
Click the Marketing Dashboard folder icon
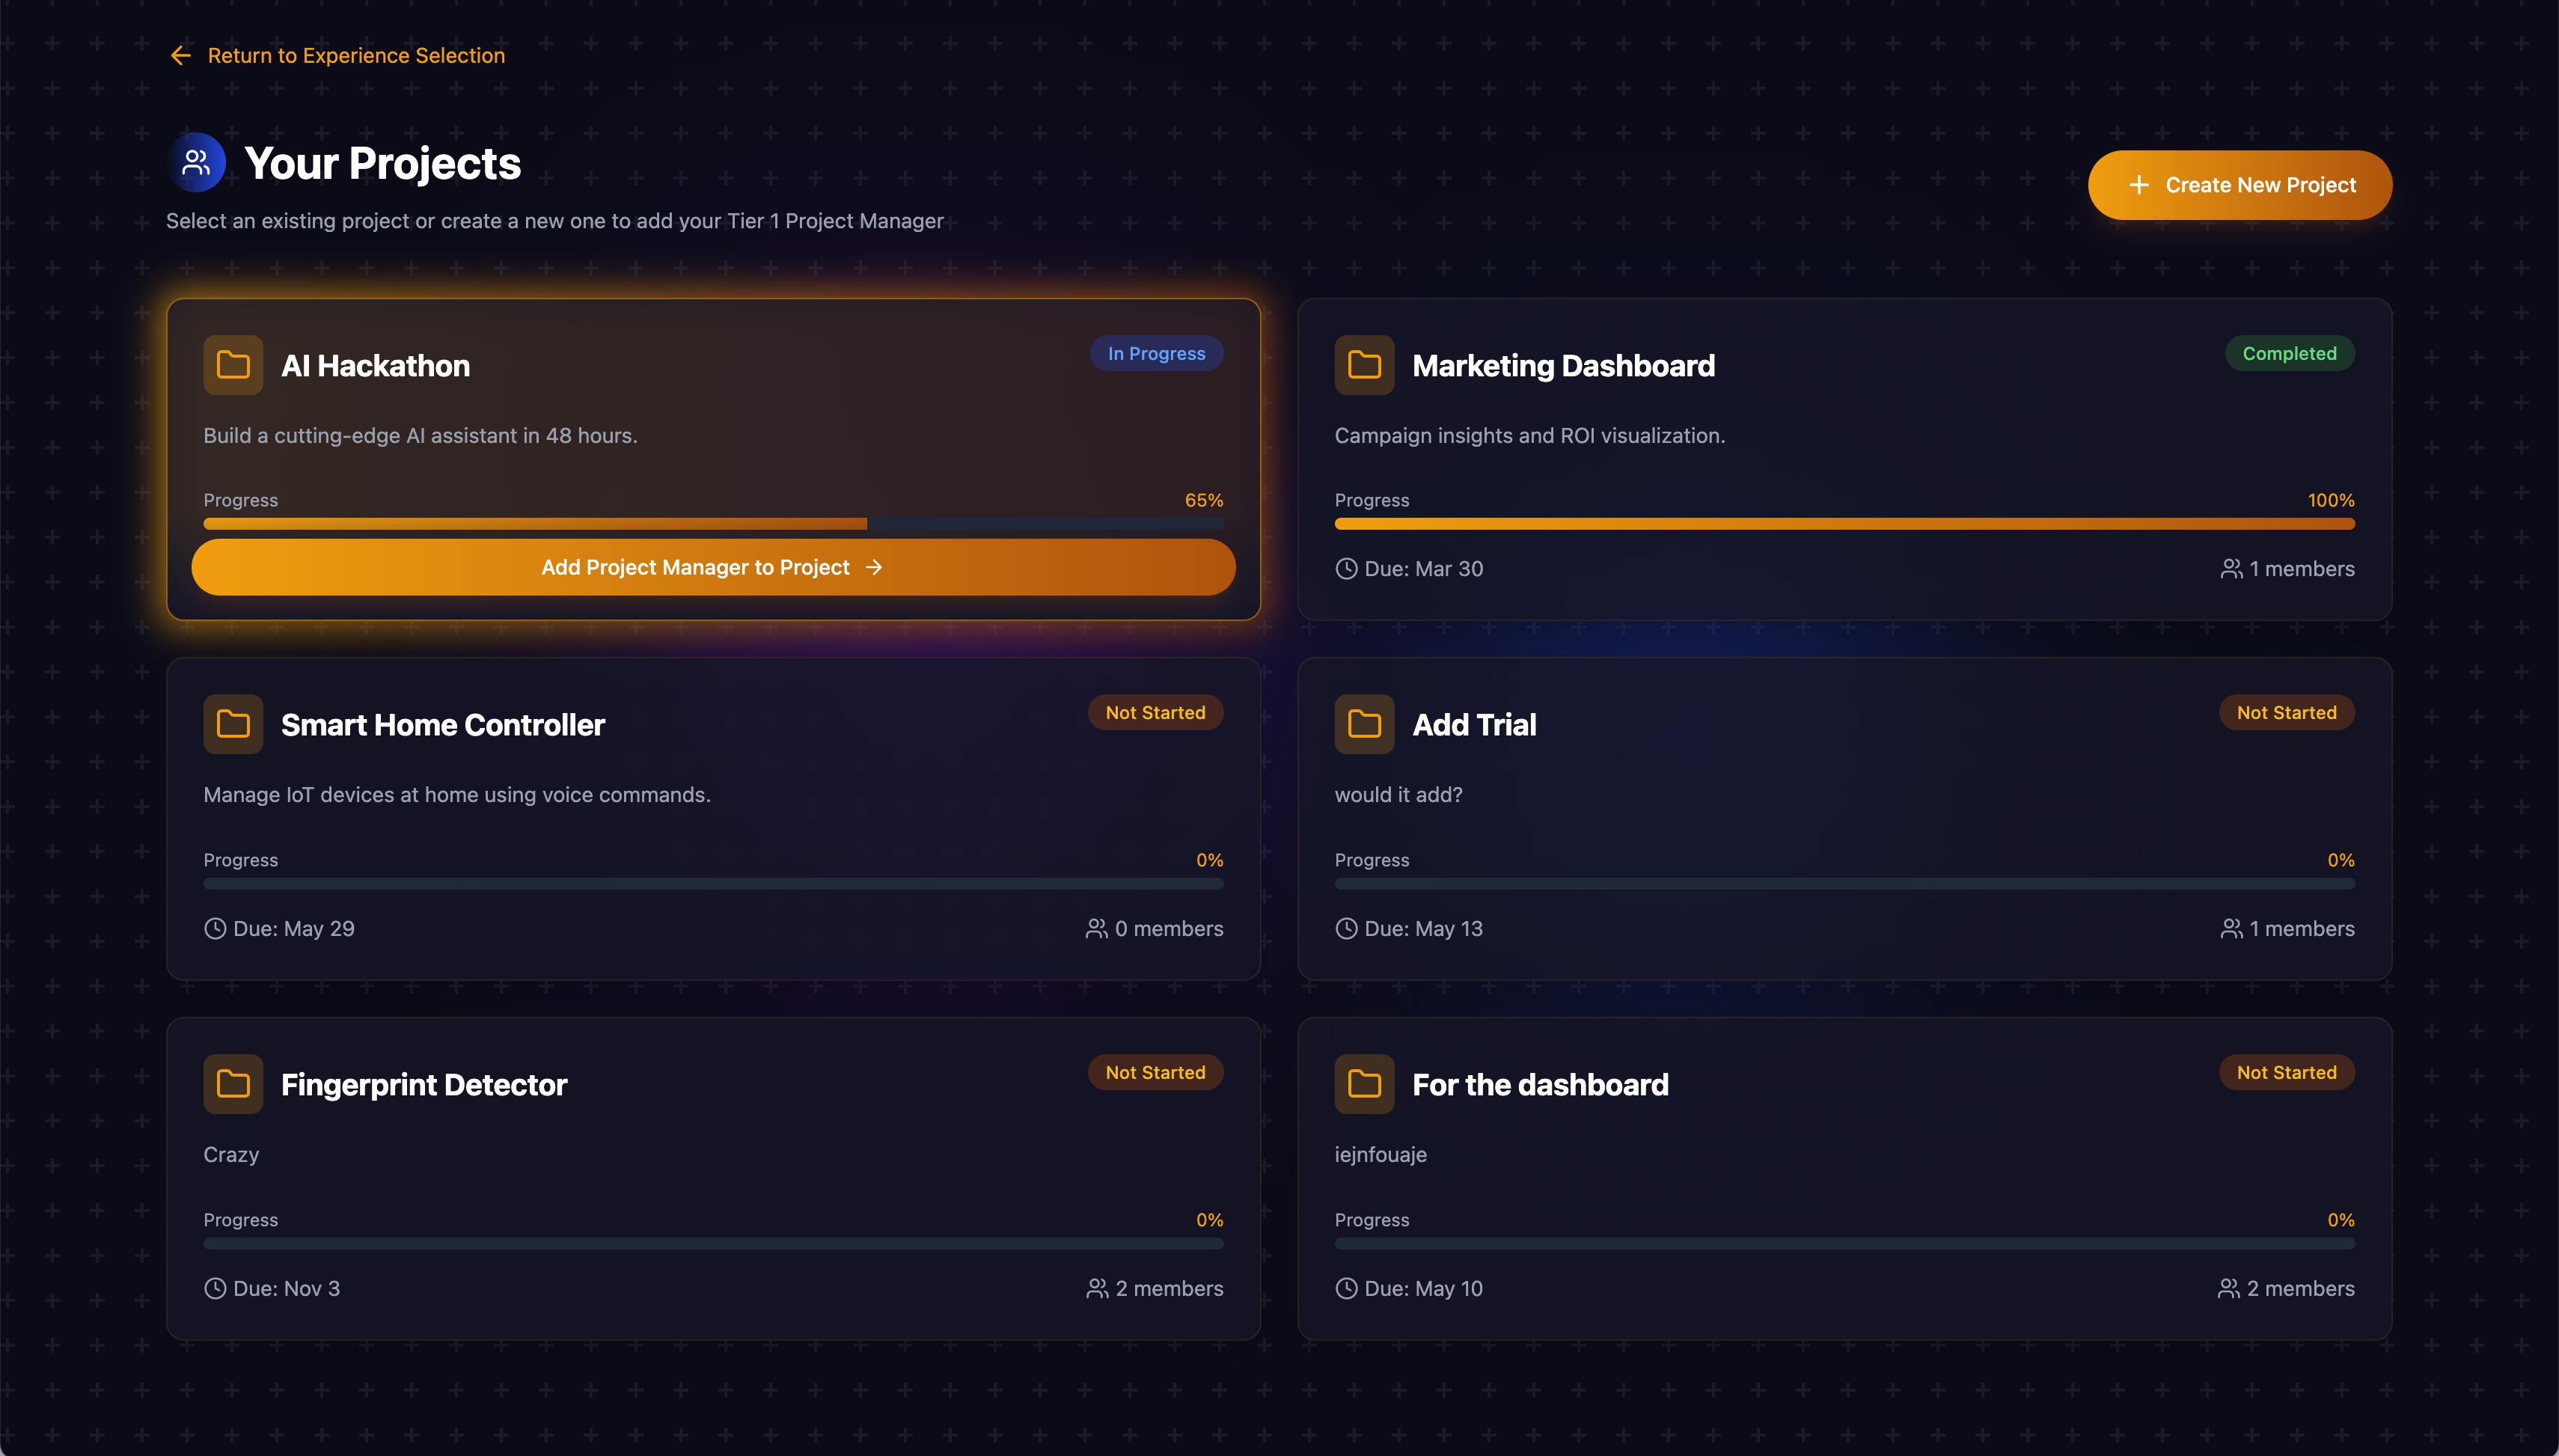[1364, 365]
